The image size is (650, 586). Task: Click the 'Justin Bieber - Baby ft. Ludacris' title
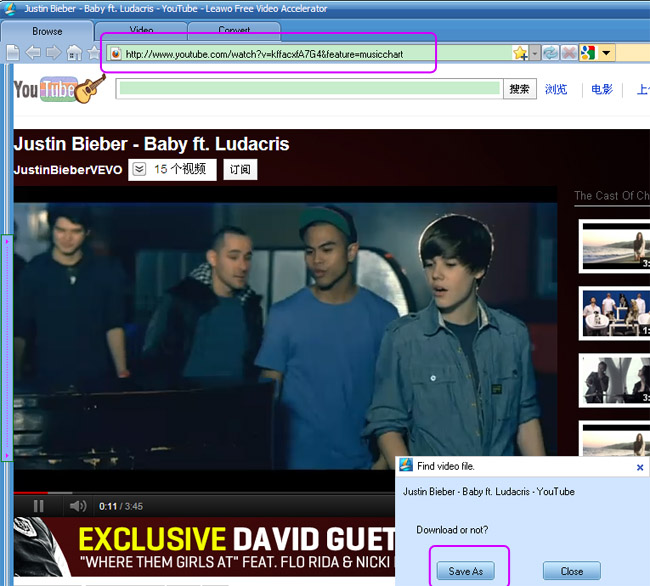point(152,144)
